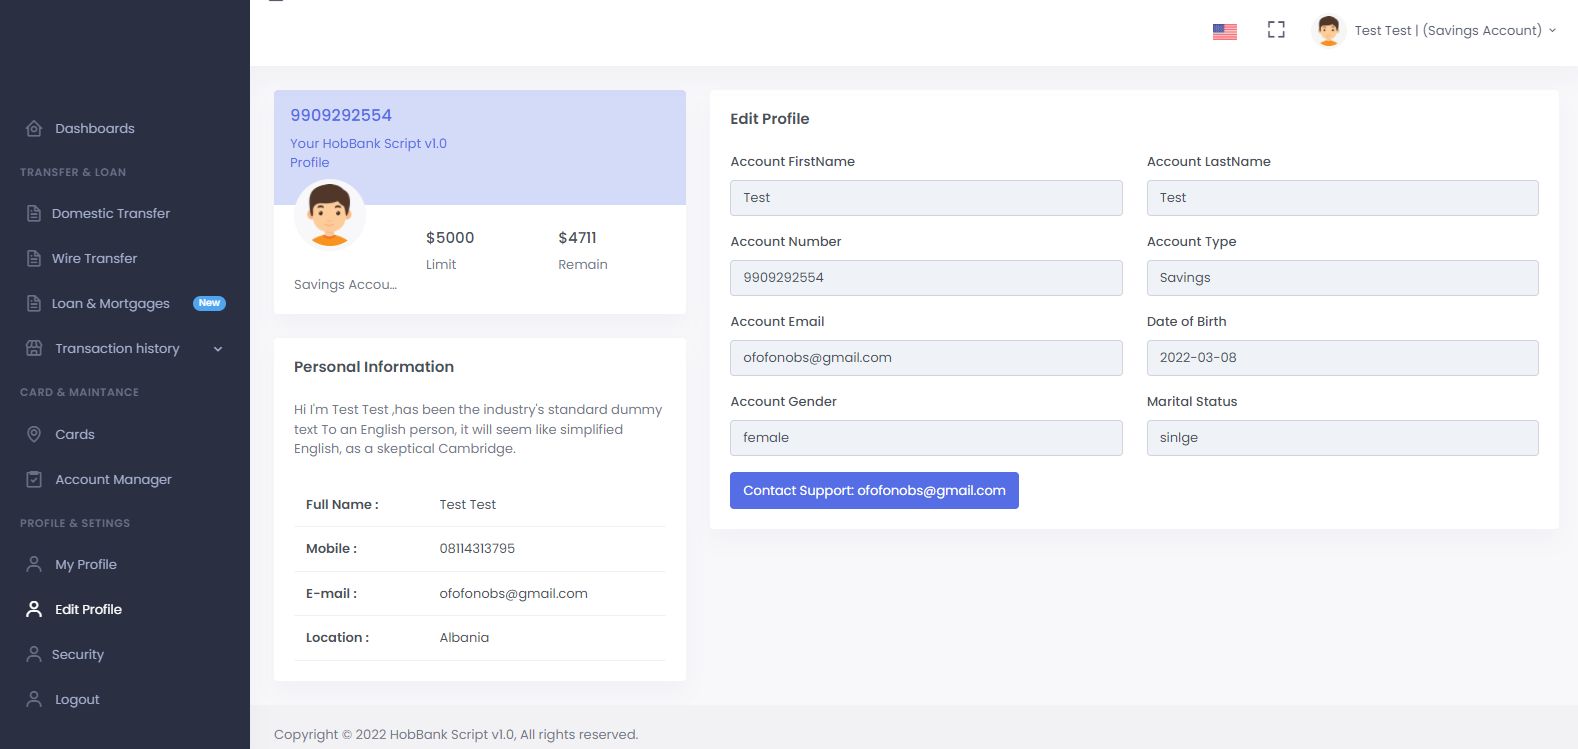Click the profile avatar picture in card
This screenshot has width=1578, height=749.
point(329,214)
